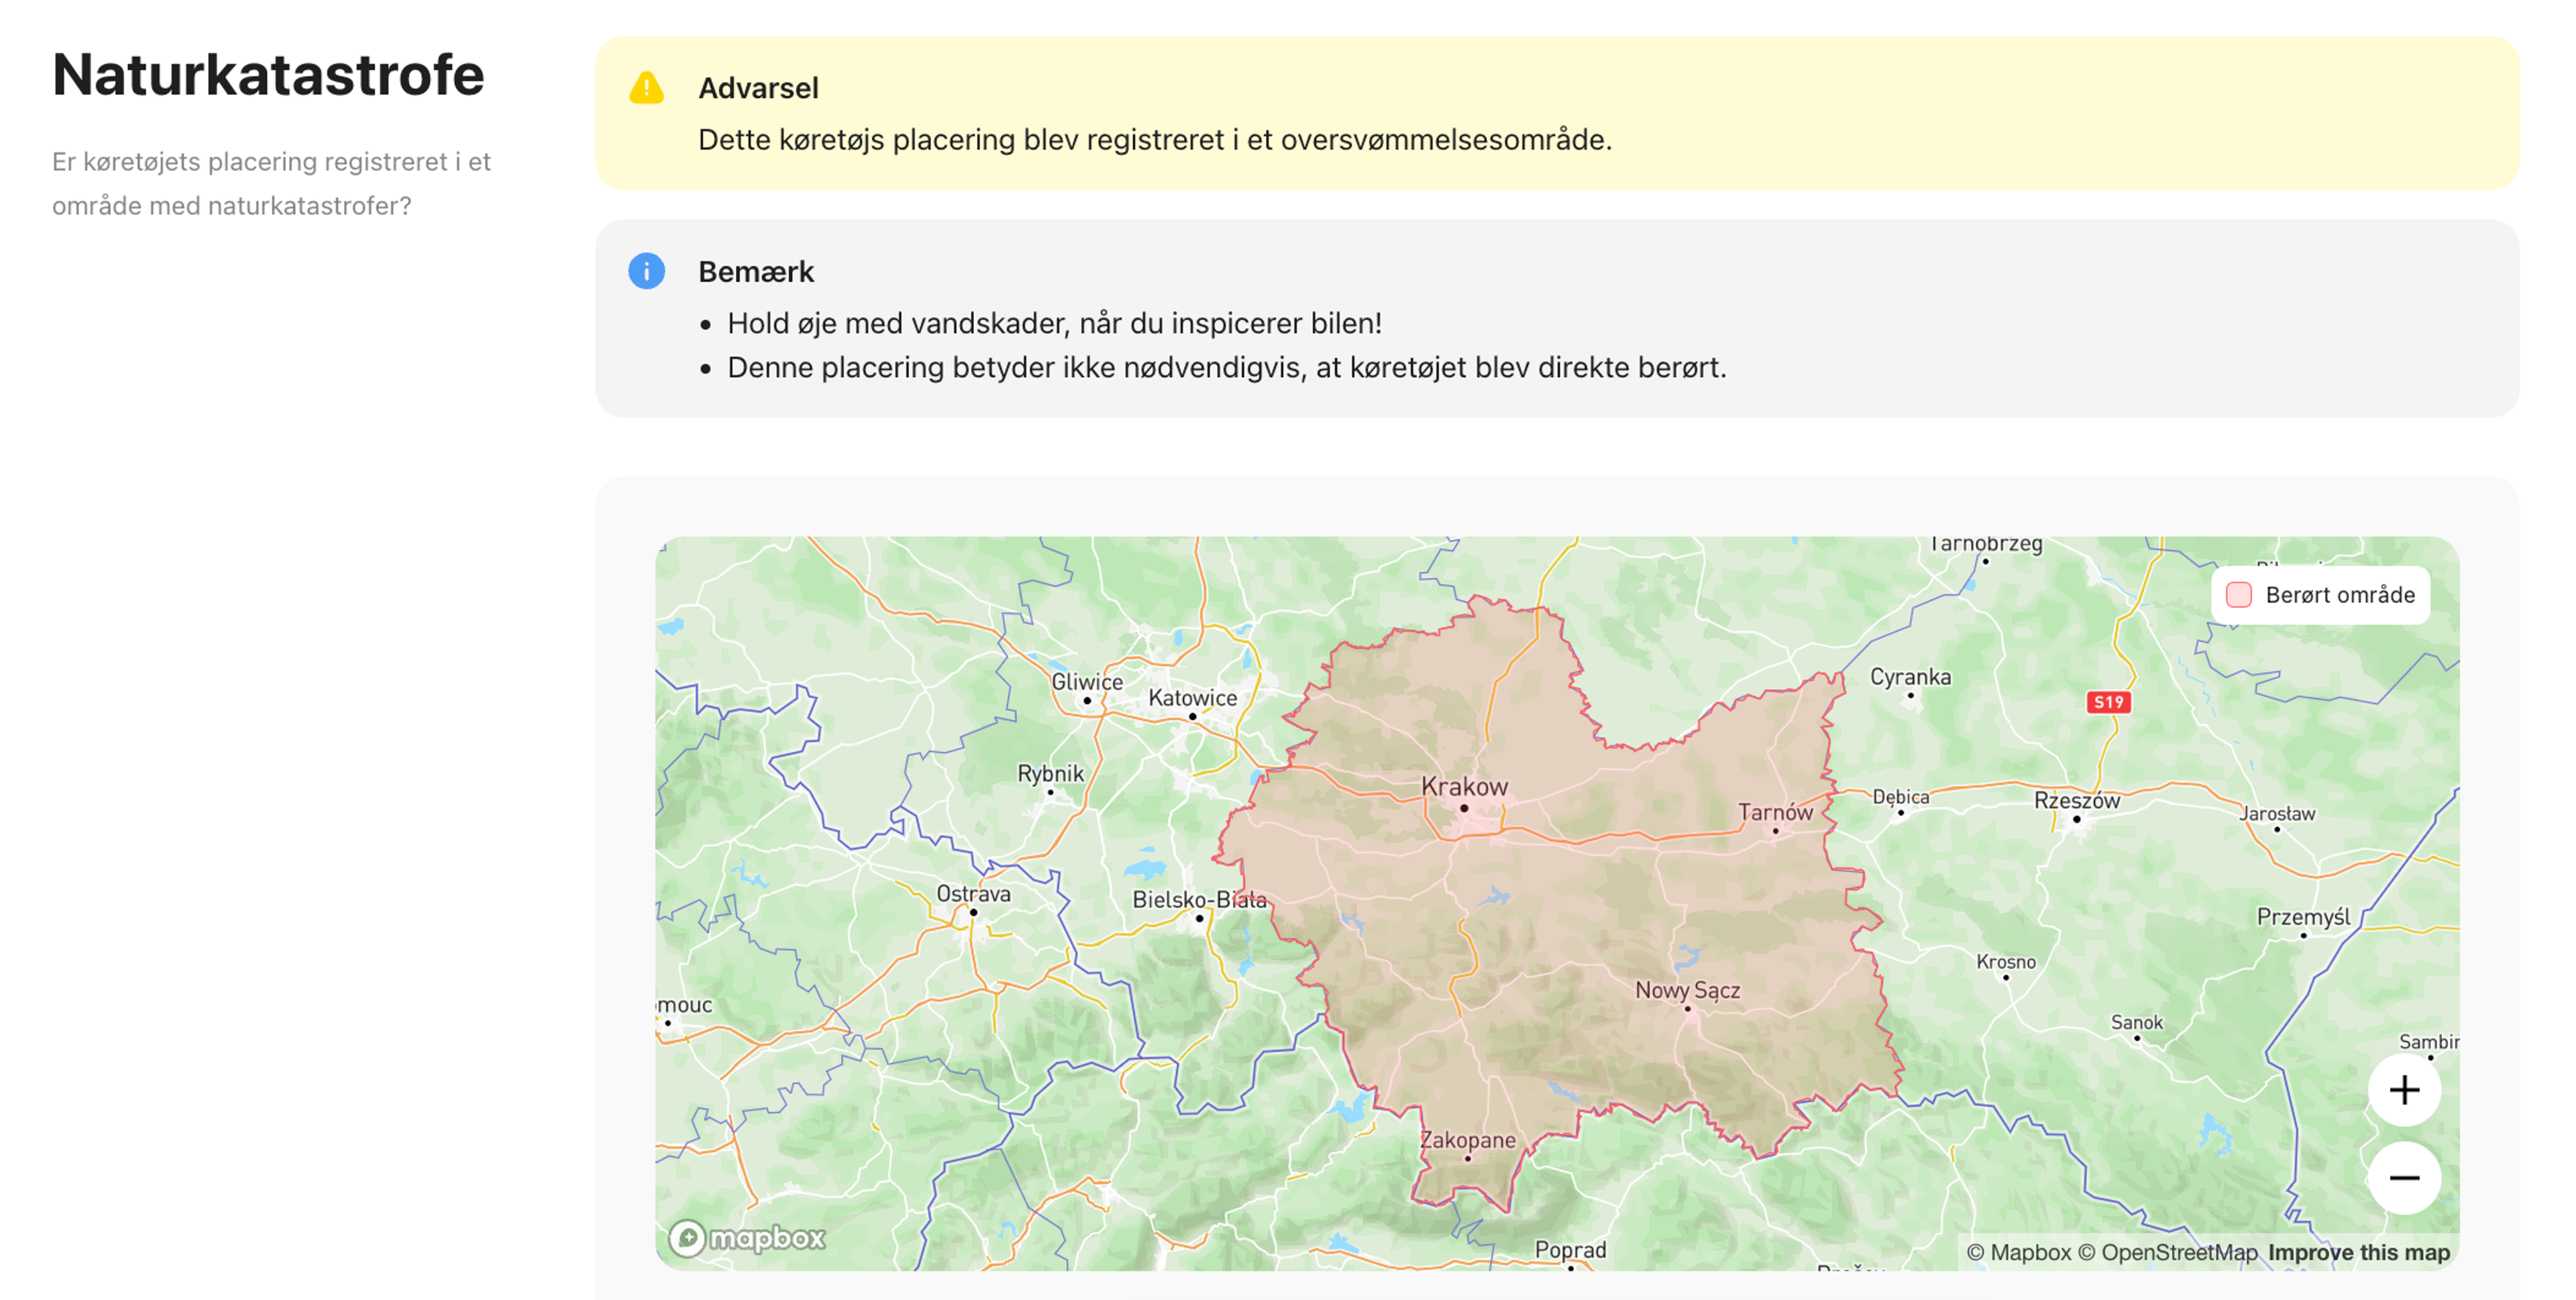The height and width of the screenshot is (1300, 2576).
Task: Open the Mapbox logo link
Action: (747, 1238)
